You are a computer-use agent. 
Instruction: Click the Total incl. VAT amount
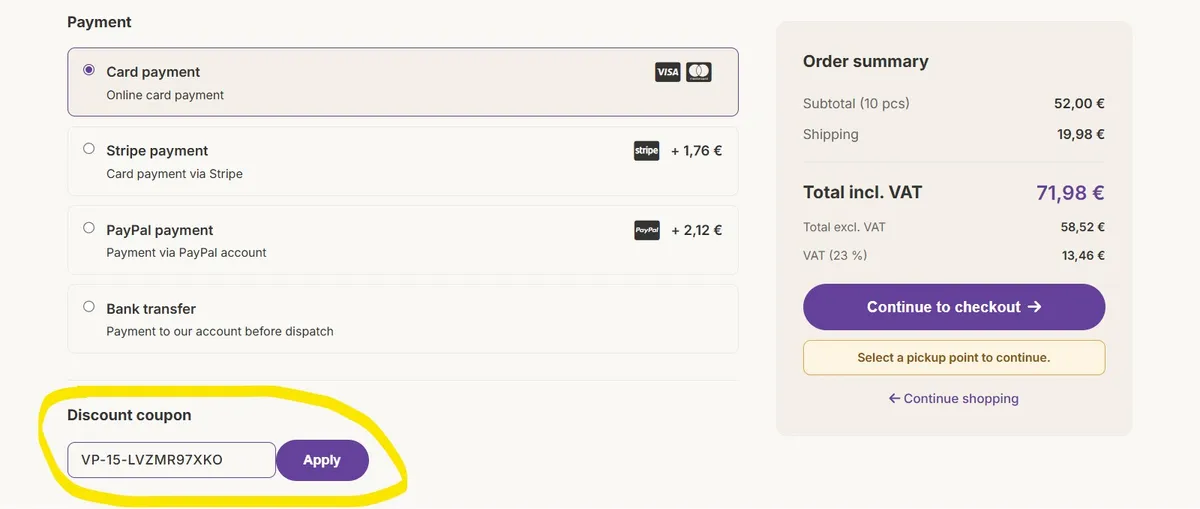click(x=1070, y=192)
